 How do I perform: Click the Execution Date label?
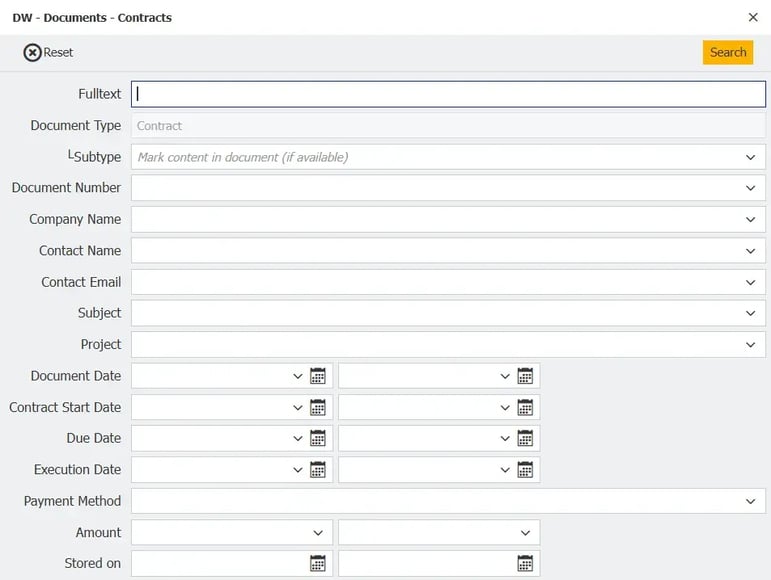[78, 470]
